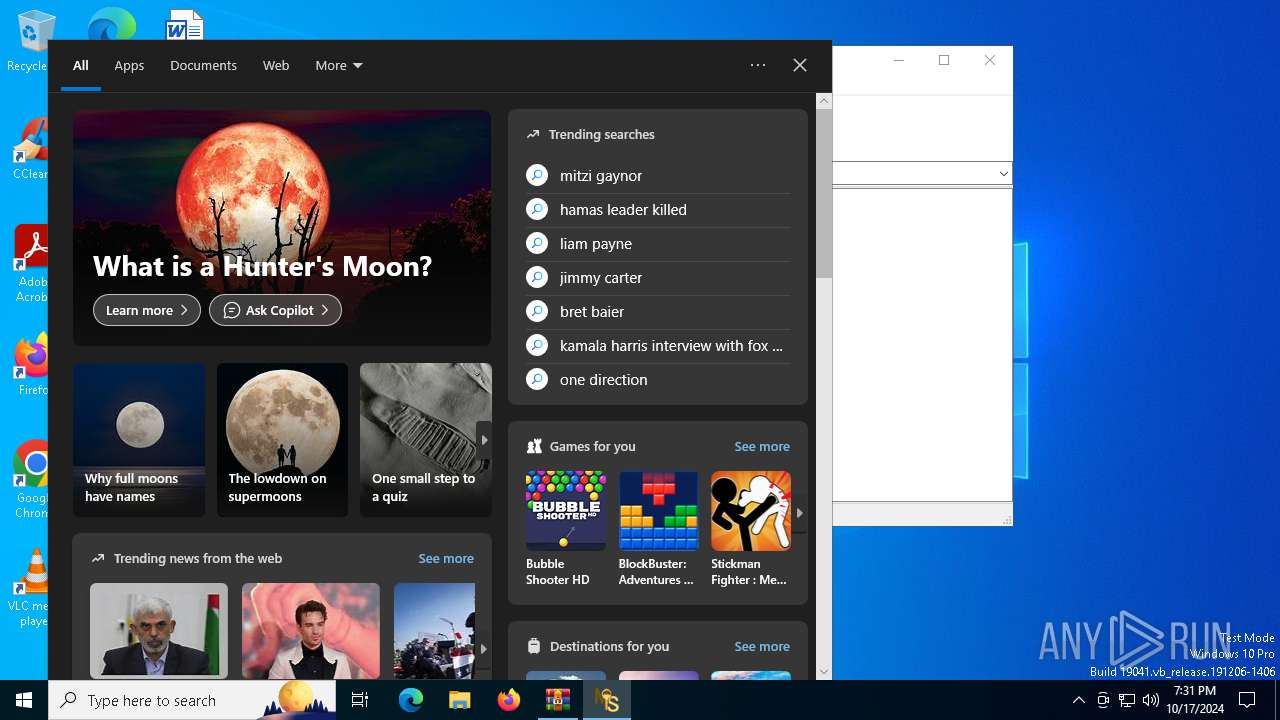The width and height of the screenshot is (1280, 720).
Task: Open Task View on taskbar
Action: 360,700
